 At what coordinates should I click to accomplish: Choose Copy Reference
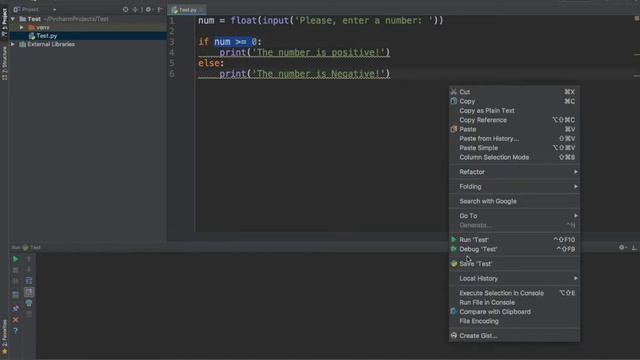(514, 120)
